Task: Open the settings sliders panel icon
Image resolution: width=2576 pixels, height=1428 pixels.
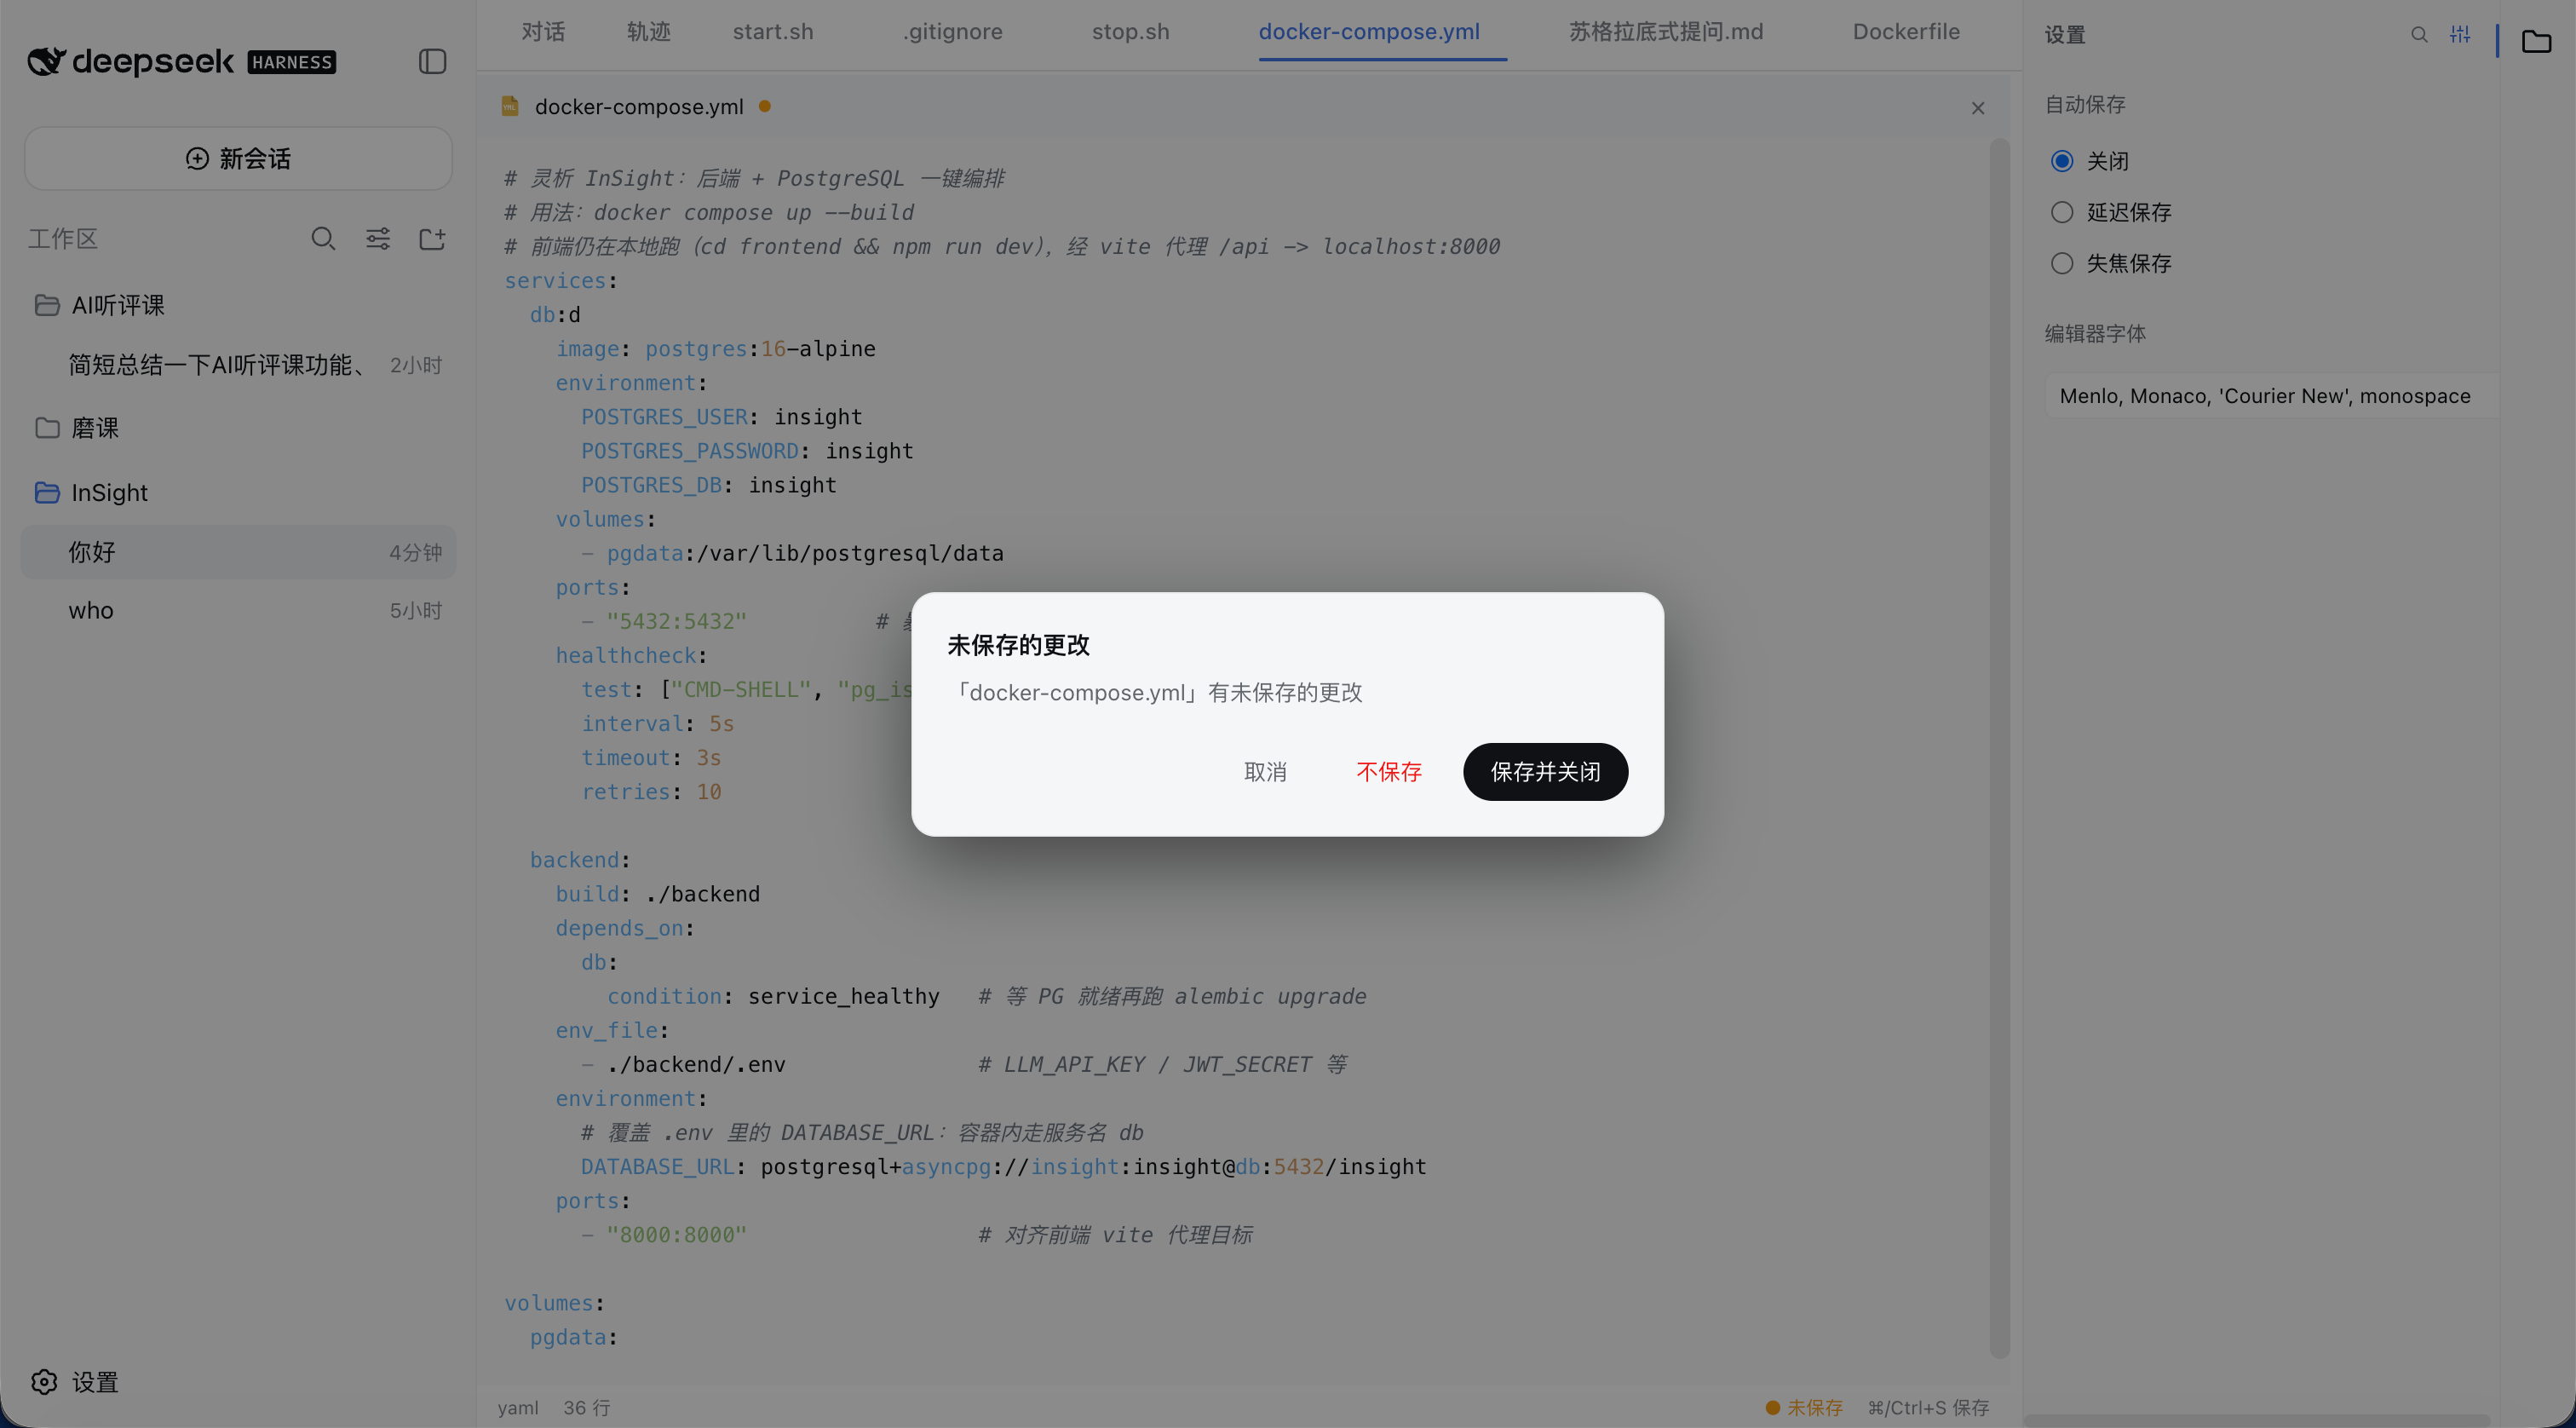Action: (2460, 35)
